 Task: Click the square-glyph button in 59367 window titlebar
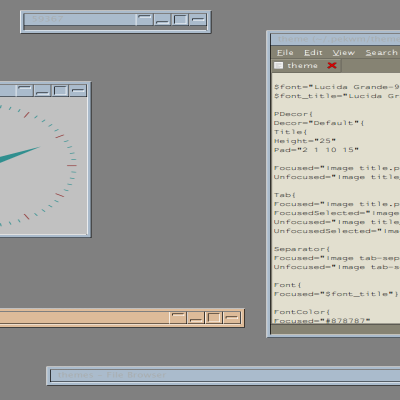(180, 20)
